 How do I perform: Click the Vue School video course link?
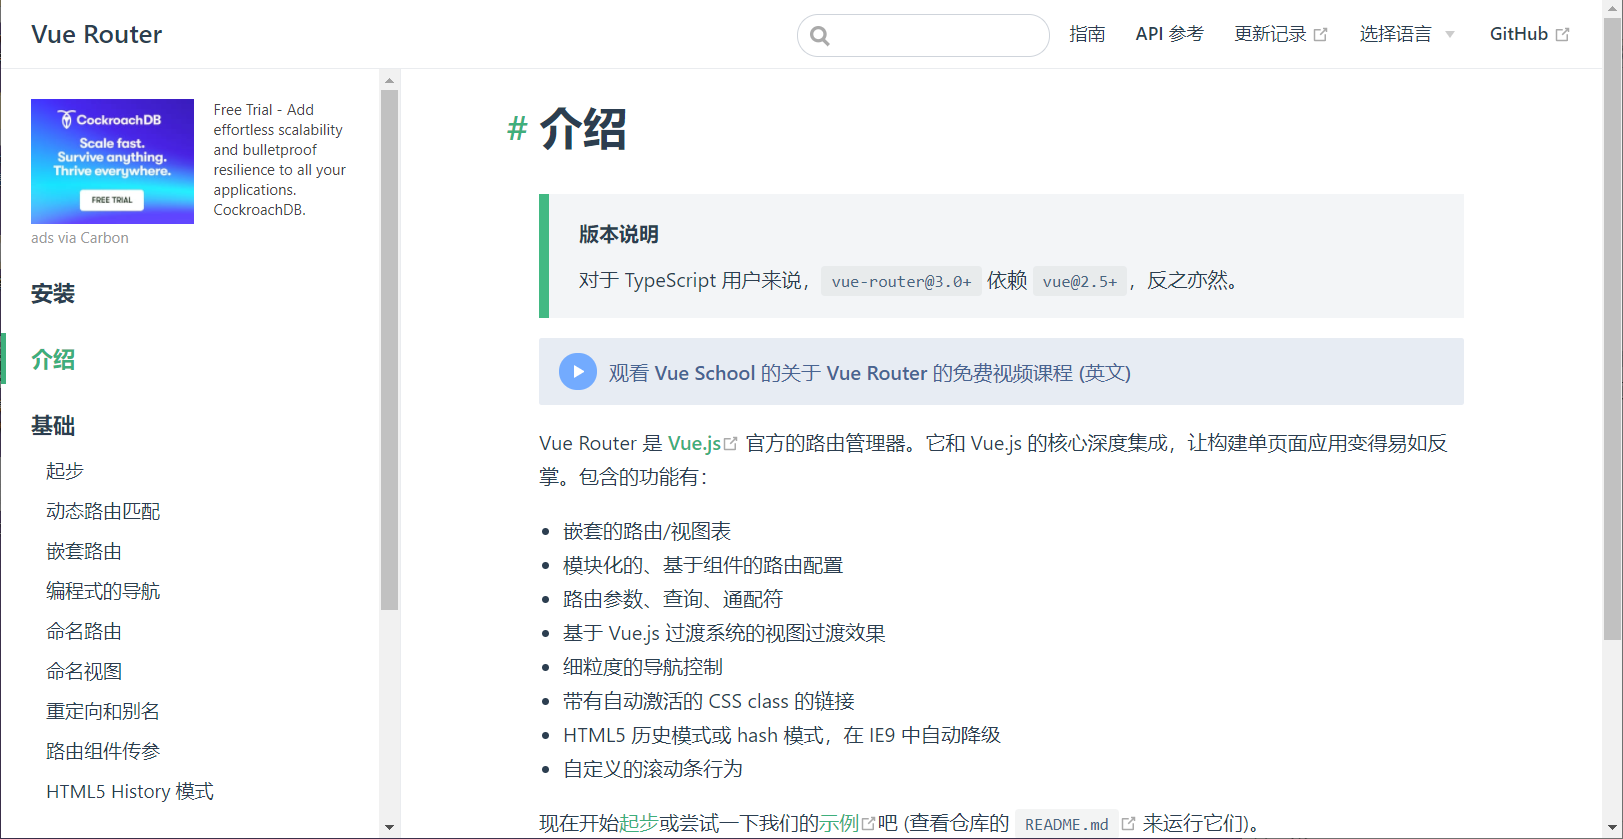coord(869,373)
